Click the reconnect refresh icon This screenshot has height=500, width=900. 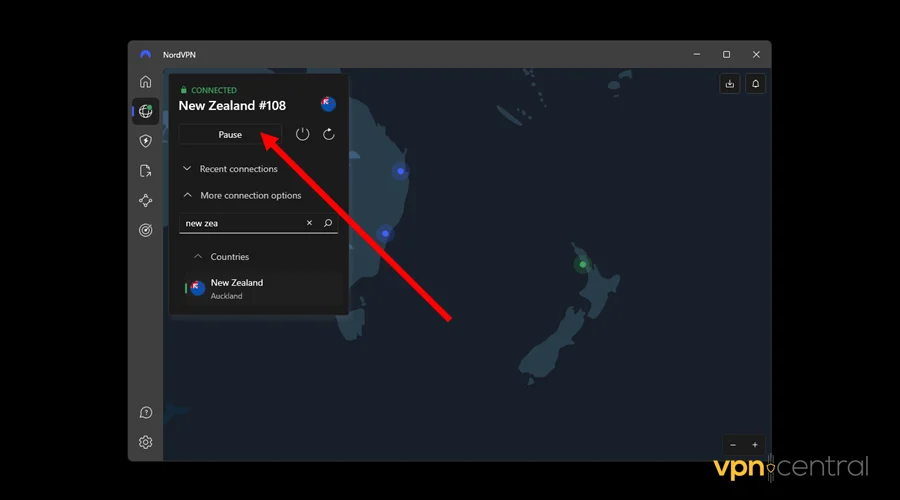(328, 134)
